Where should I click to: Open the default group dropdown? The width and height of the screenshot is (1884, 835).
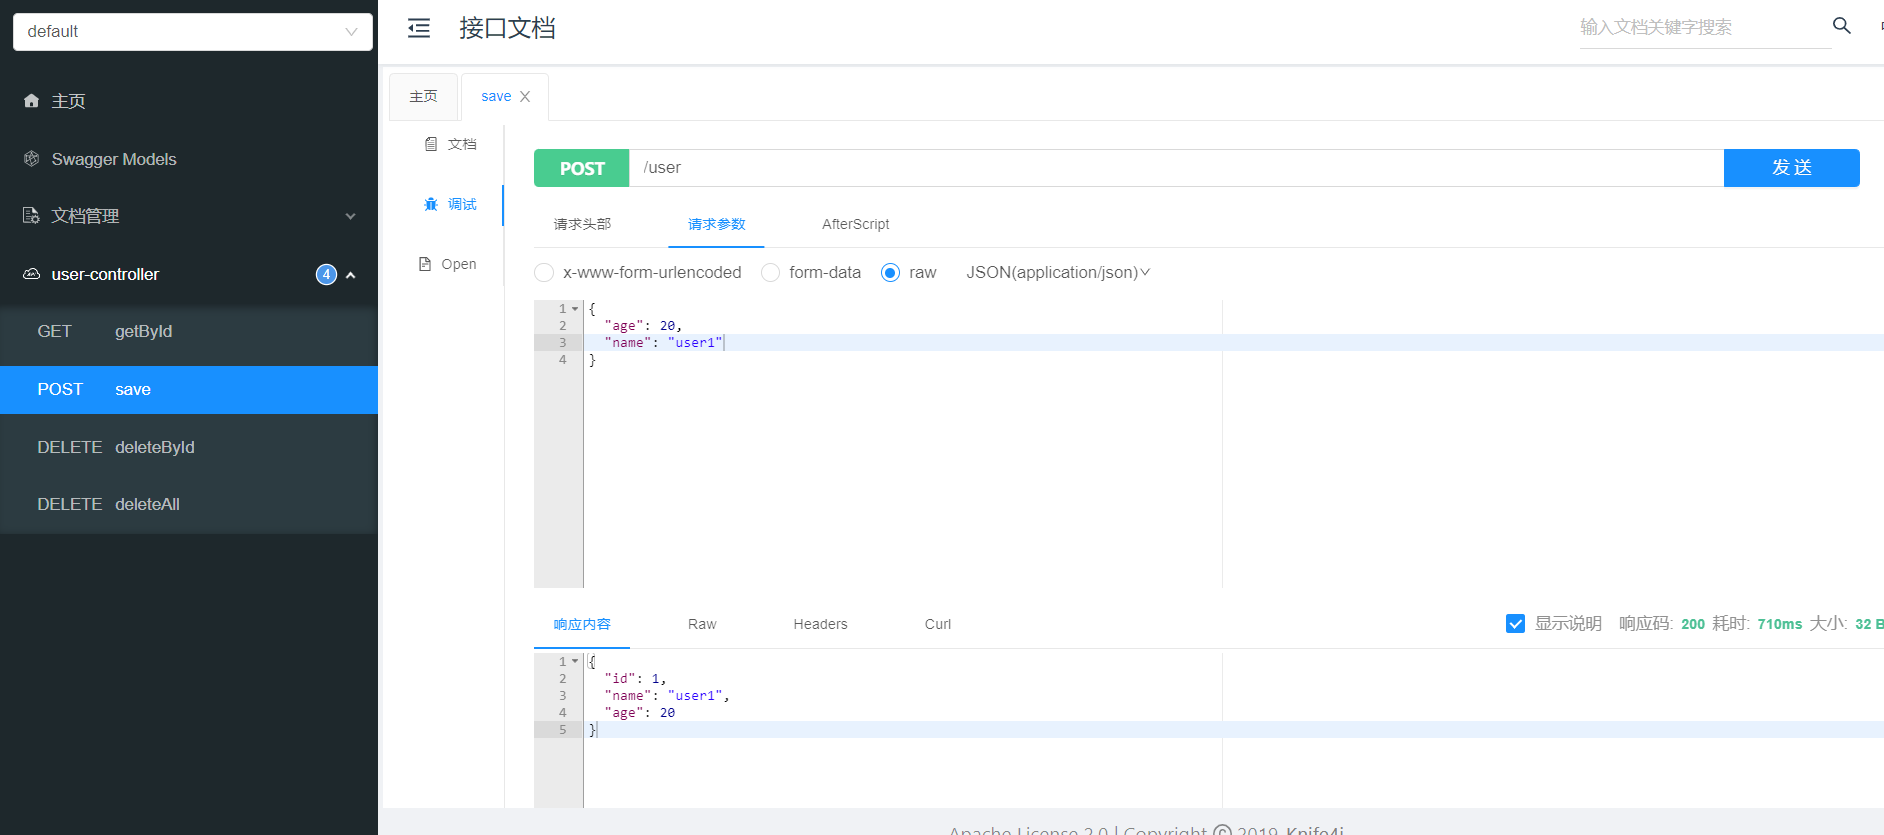tap(193, 32)
